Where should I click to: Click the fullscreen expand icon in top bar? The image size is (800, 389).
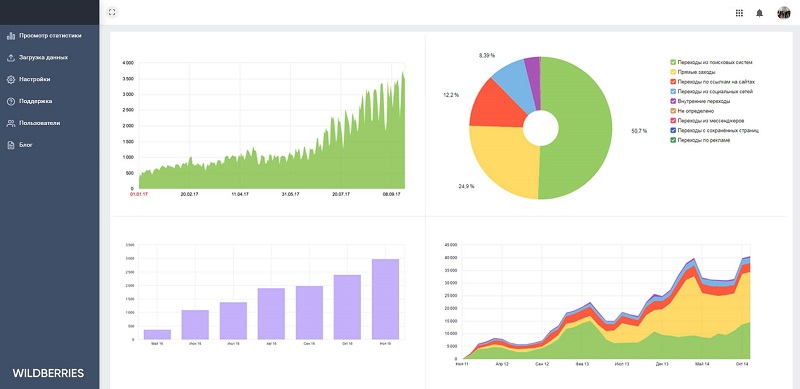pos(112,12)
